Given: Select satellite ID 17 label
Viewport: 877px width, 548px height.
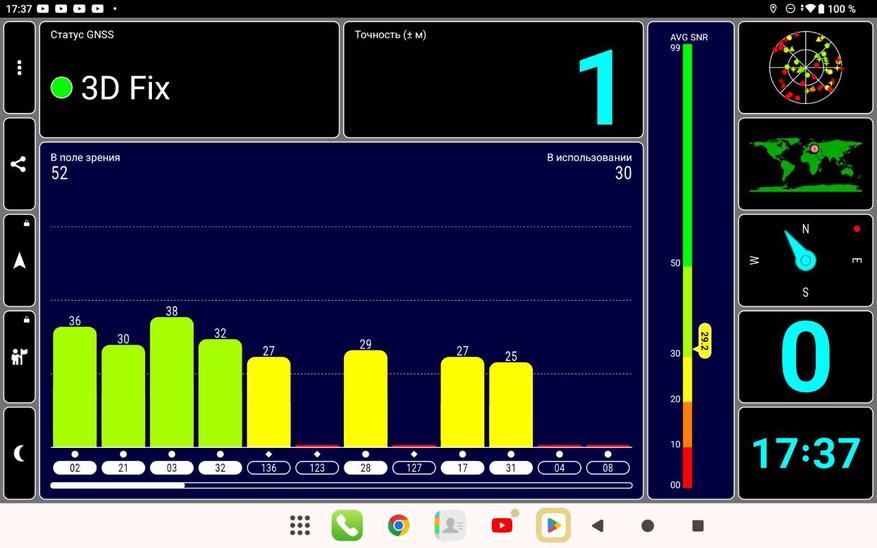Looking at the screenshot, I should 463,468.
